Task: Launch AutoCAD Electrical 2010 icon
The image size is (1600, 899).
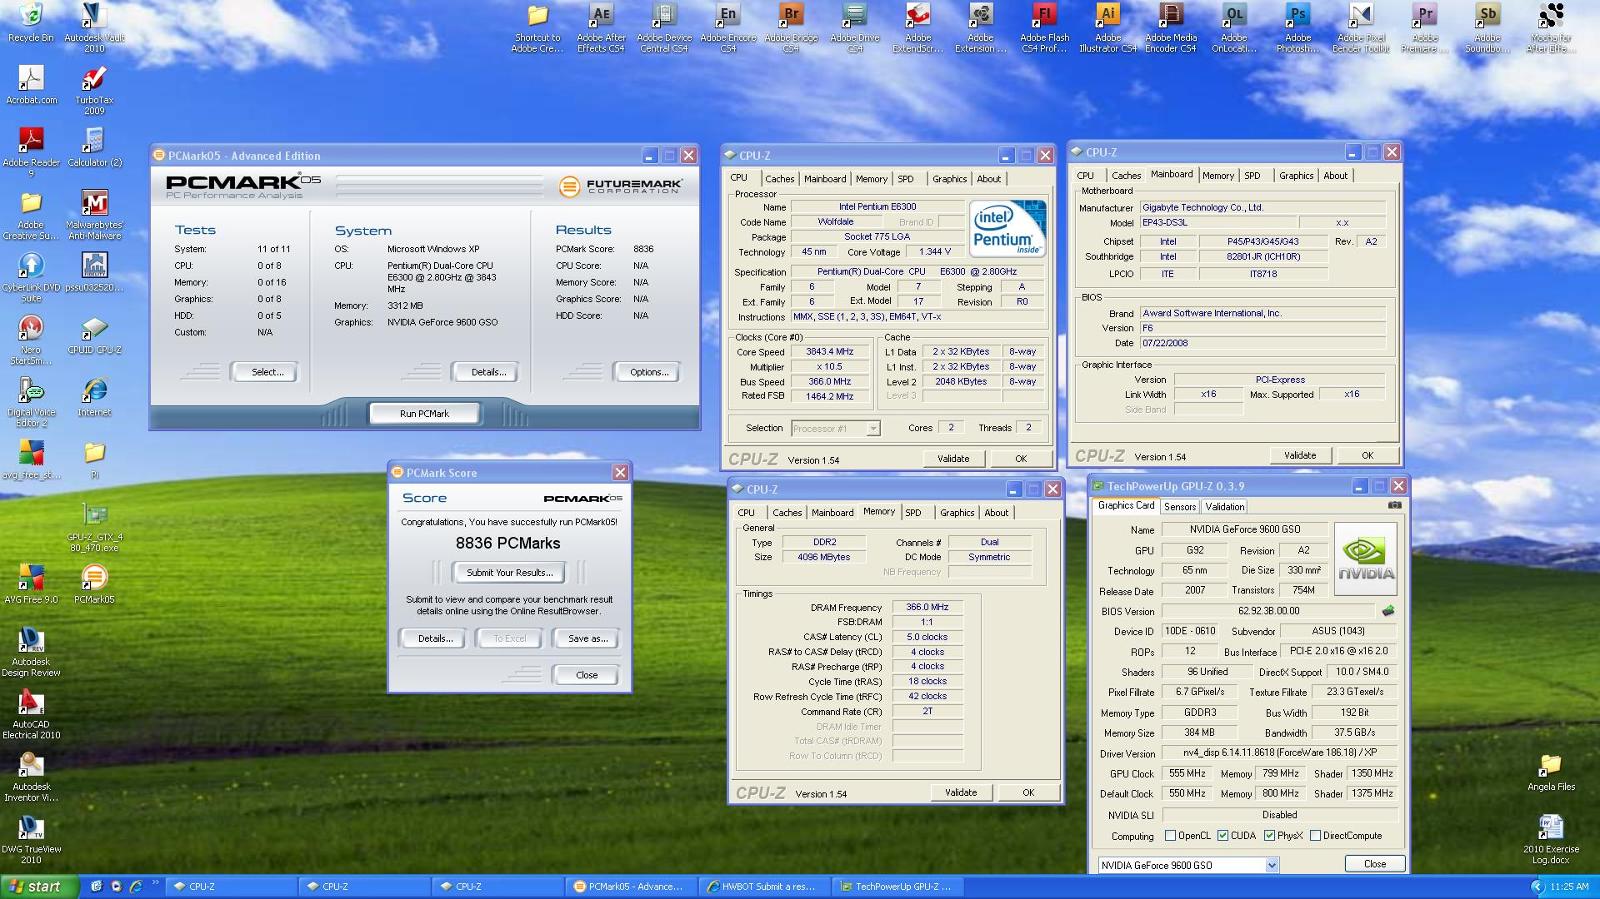Action: (31, 715)
